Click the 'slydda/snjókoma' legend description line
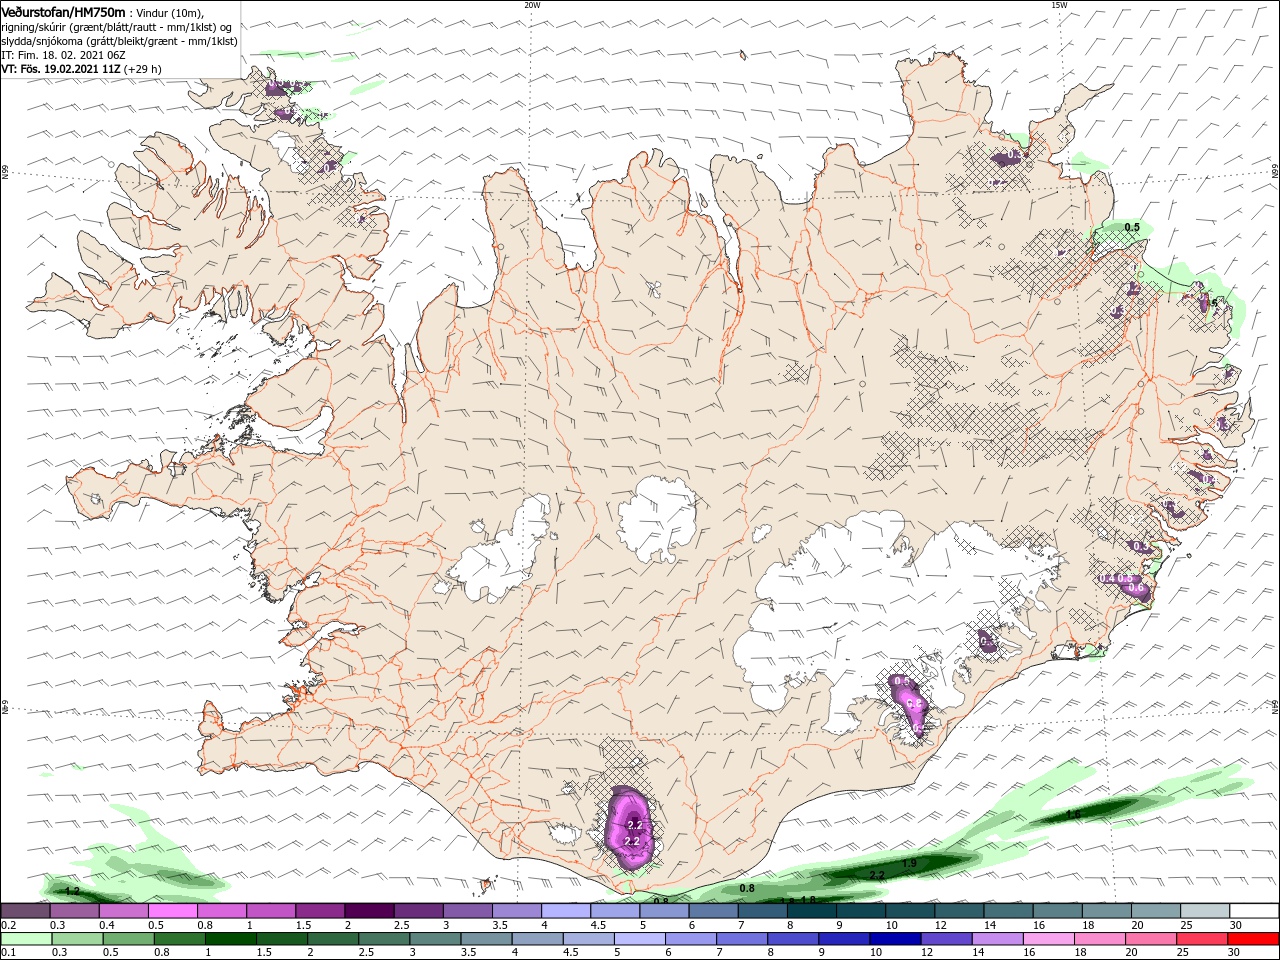Screen dimensions: 1280x960 coord(119,41)
